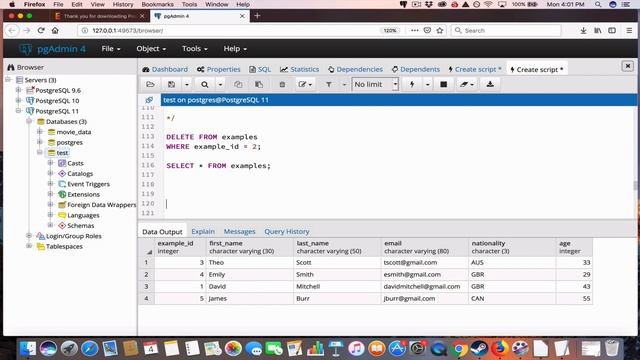Viewport: 640px width, 360px height.
Task: Click the pgAdmin 4 logo
Action: pos(53,49)
